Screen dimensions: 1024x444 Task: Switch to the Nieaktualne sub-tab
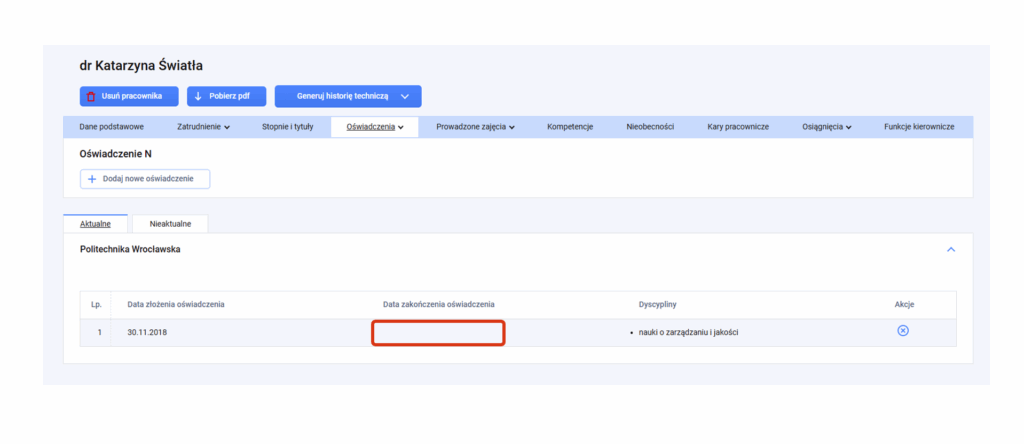pos(170,224)
